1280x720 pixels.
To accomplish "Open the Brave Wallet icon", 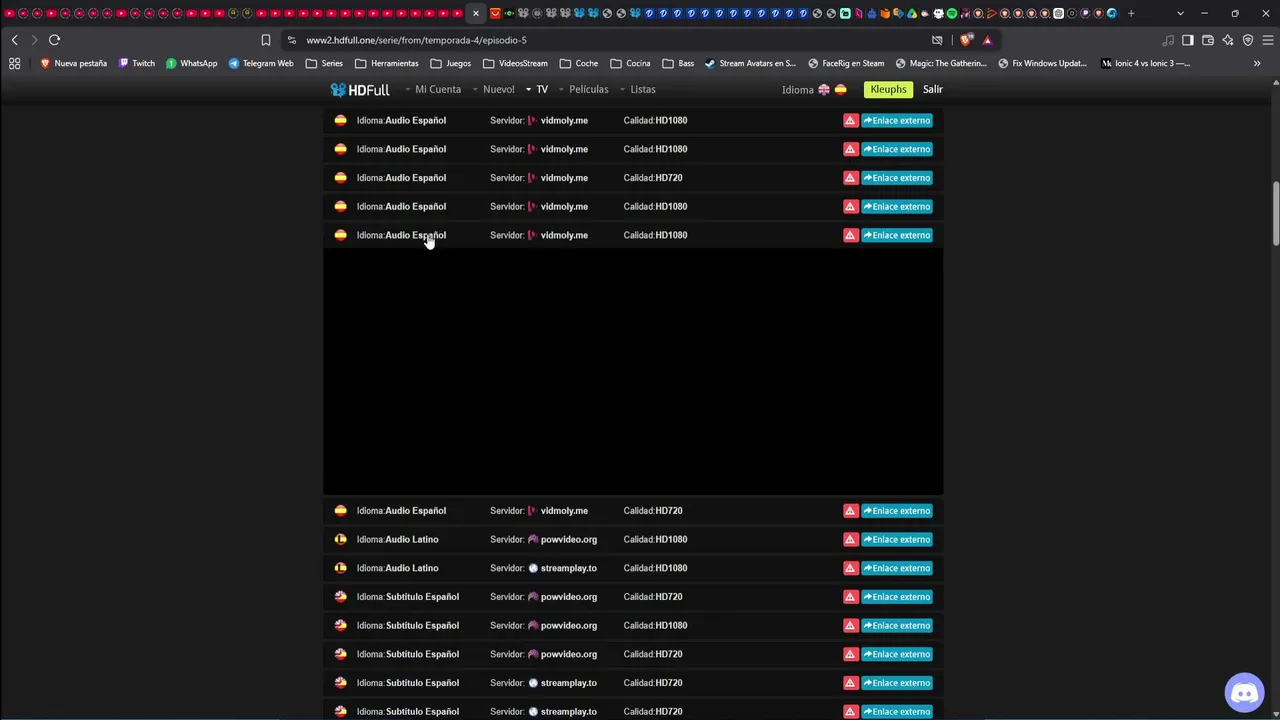I will point(1208,40).
